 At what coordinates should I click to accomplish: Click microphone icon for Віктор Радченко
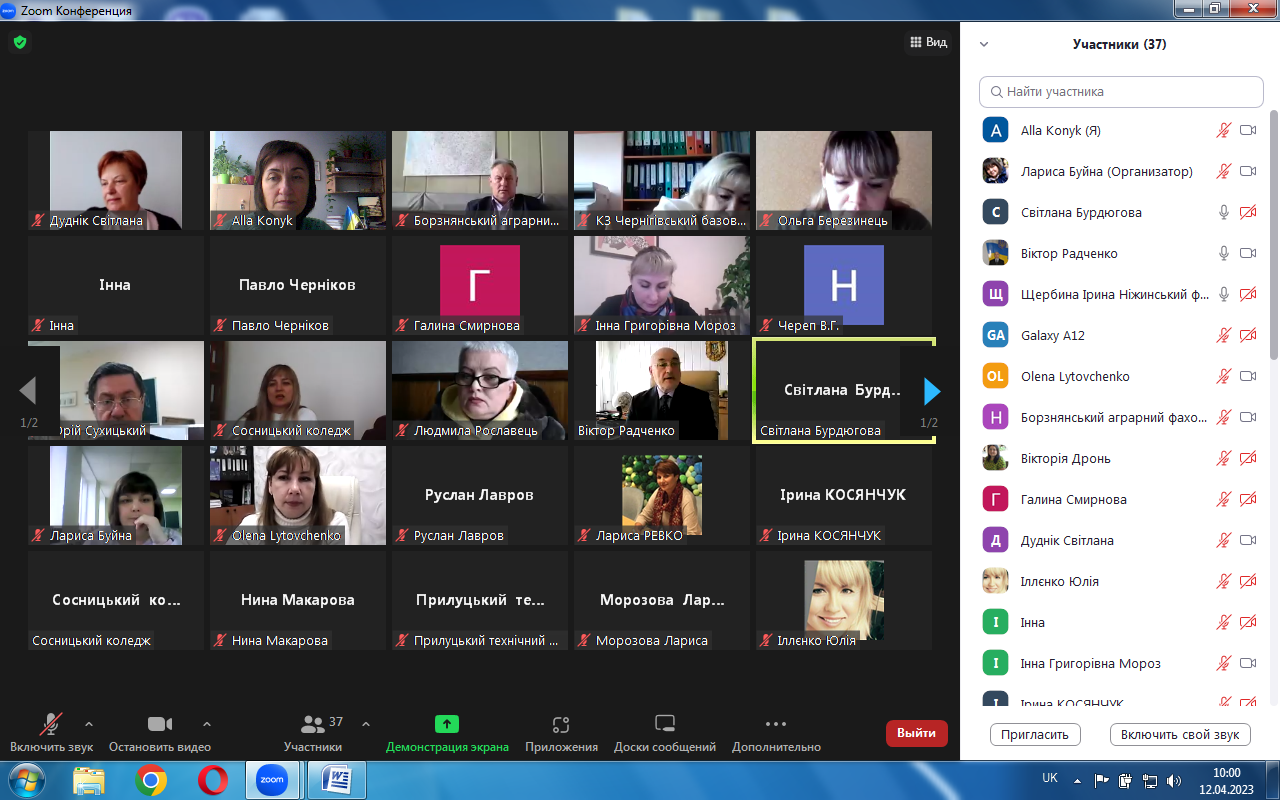pyautogui.click(x=1223, y=253)
